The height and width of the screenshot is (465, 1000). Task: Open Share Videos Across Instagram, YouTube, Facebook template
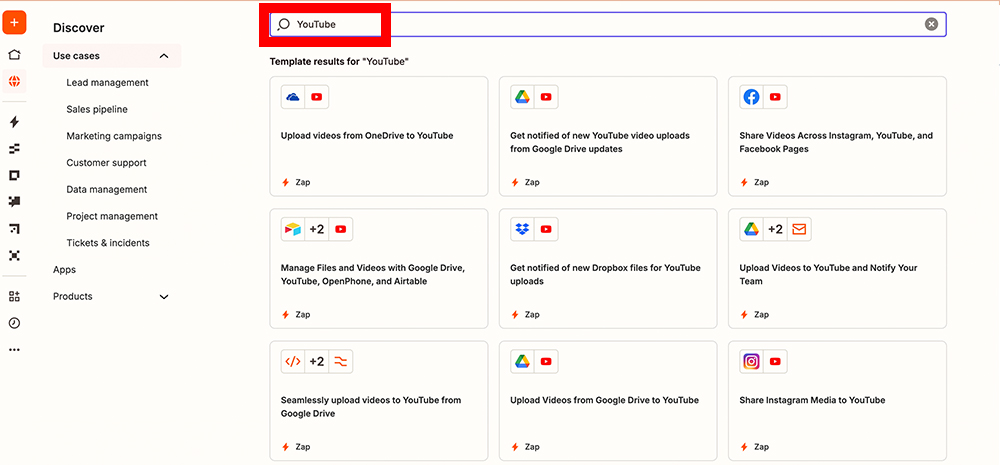click(x=837, y=136)
